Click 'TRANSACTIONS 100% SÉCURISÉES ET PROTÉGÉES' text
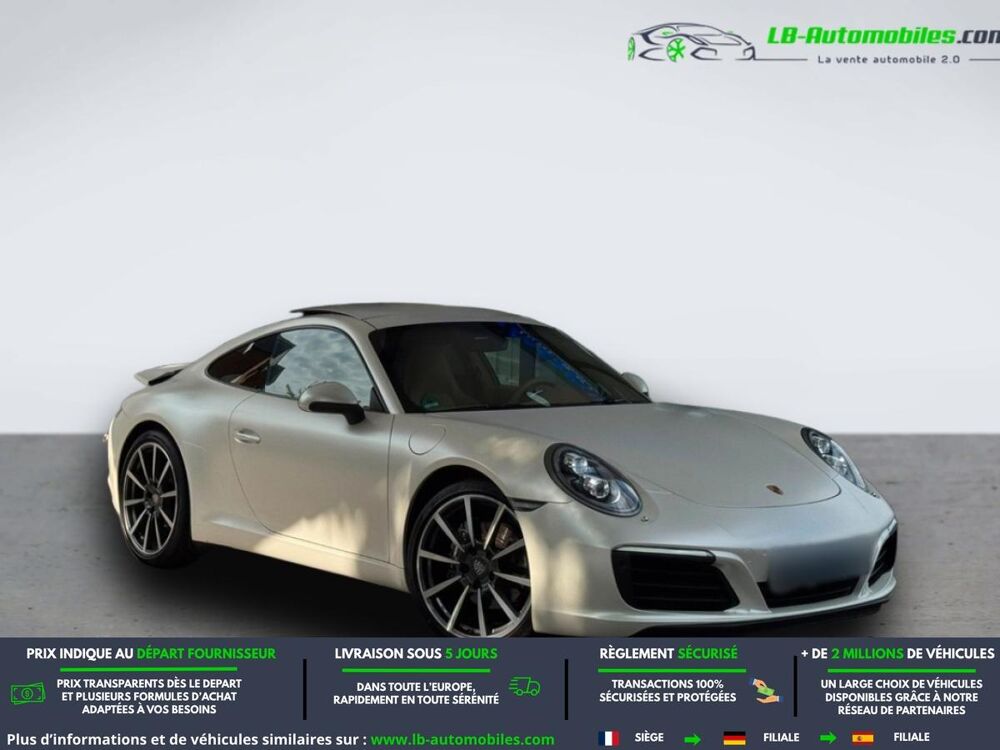 click(668, 691)
